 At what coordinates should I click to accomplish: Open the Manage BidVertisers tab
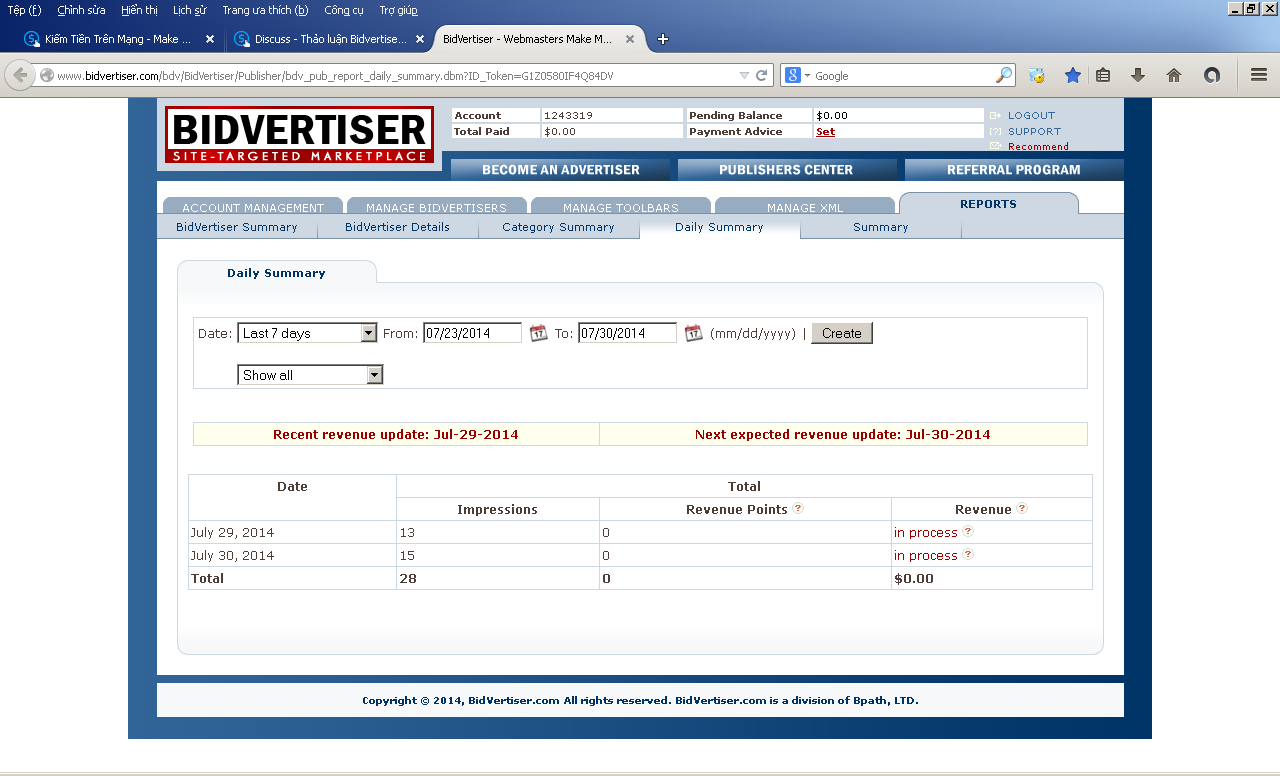[436, 207]
